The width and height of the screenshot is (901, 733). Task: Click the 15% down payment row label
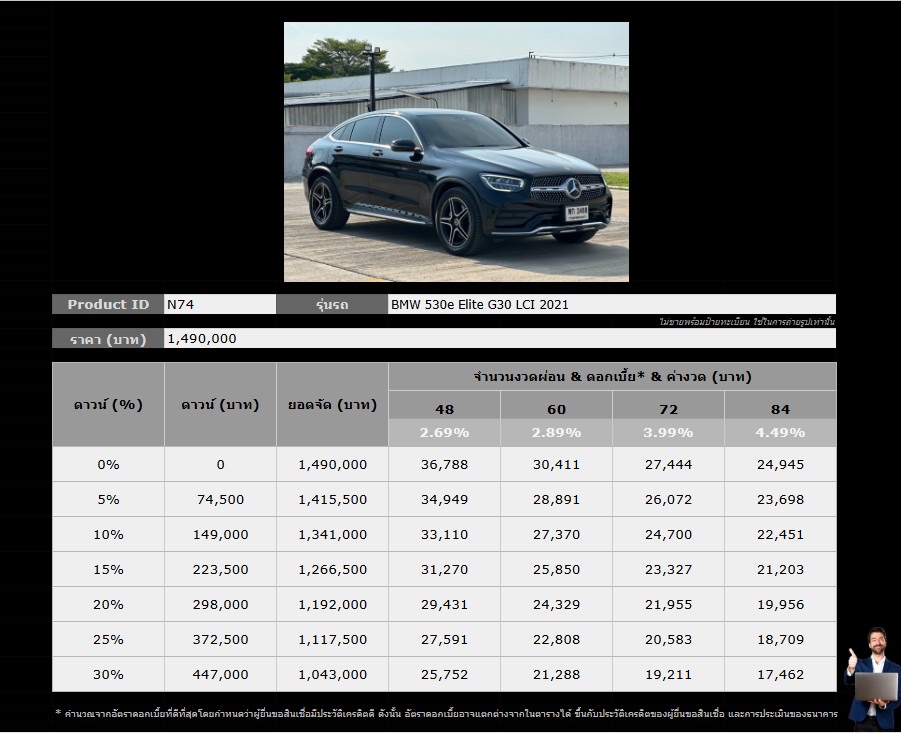pos(108,569)
